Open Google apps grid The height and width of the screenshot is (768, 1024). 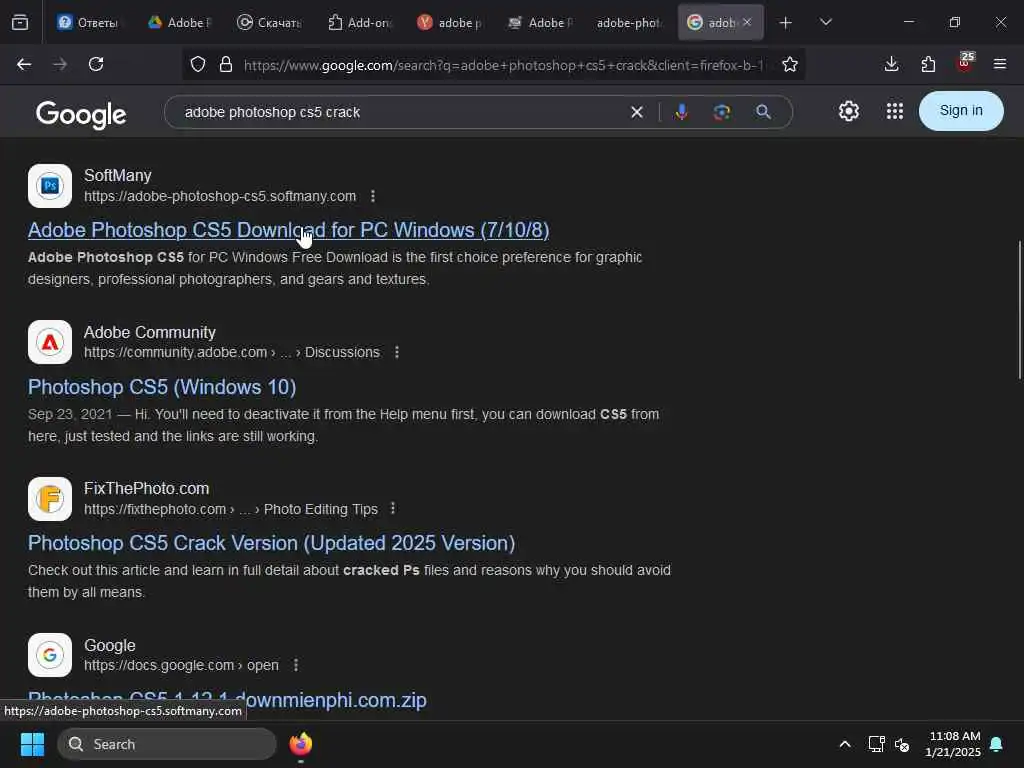[895, 111]
